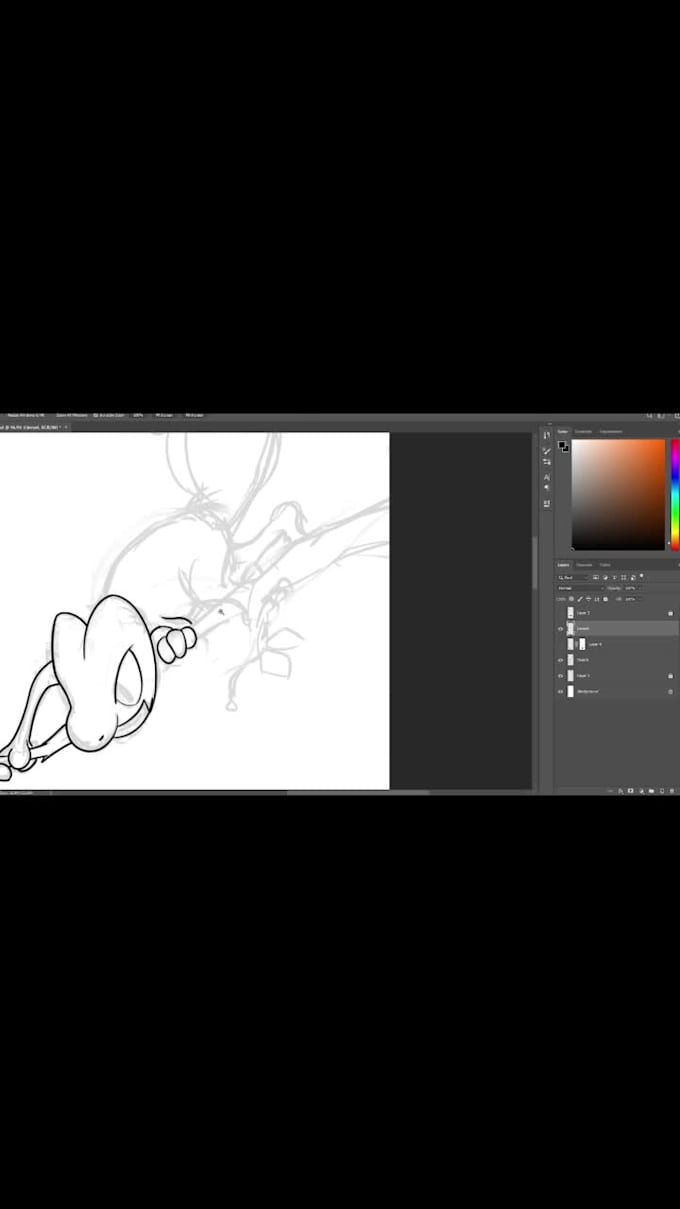This screenshot has height=1209, width=680.
Task: Hide the Sketch layer
Action: pyautogui.click(x=560, y=660)
